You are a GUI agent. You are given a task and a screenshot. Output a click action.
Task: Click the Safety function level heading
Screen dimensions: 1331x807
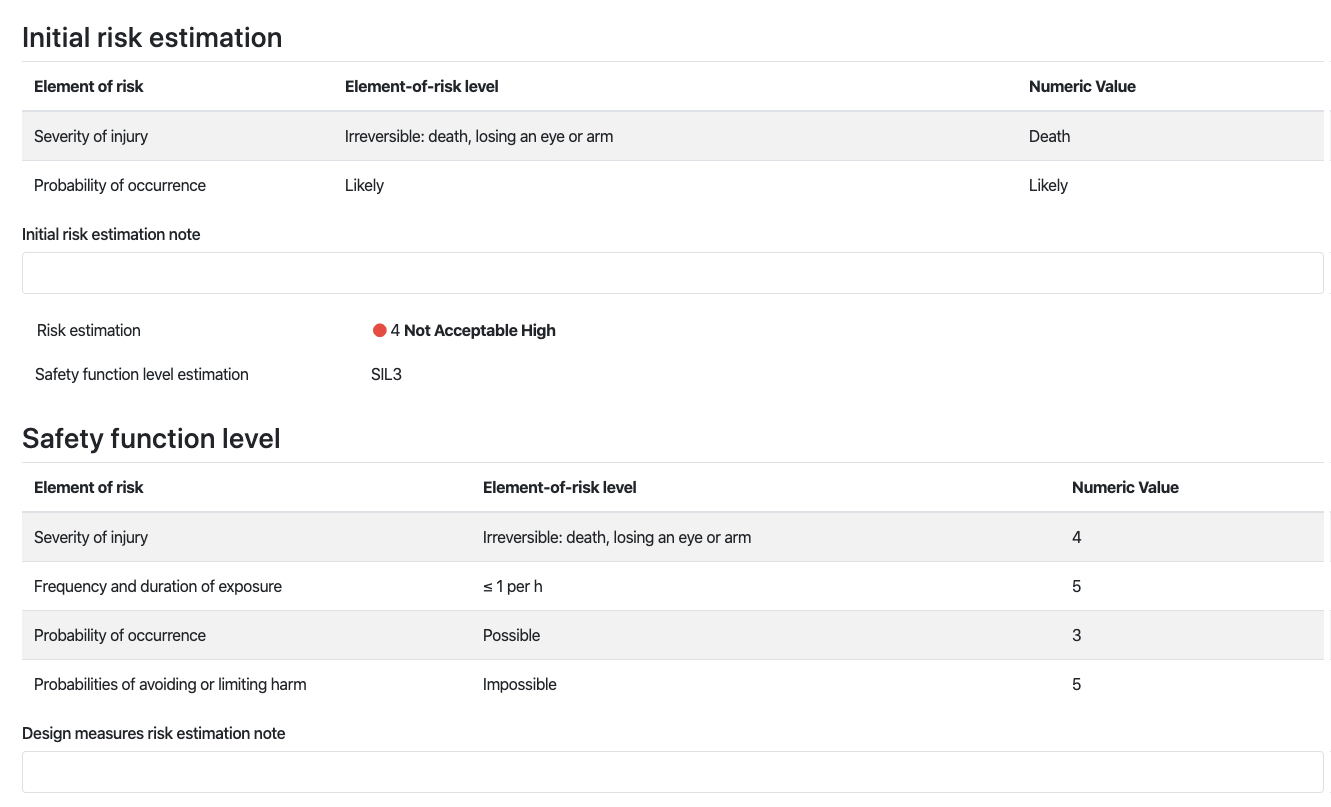(x=151, y=439)
